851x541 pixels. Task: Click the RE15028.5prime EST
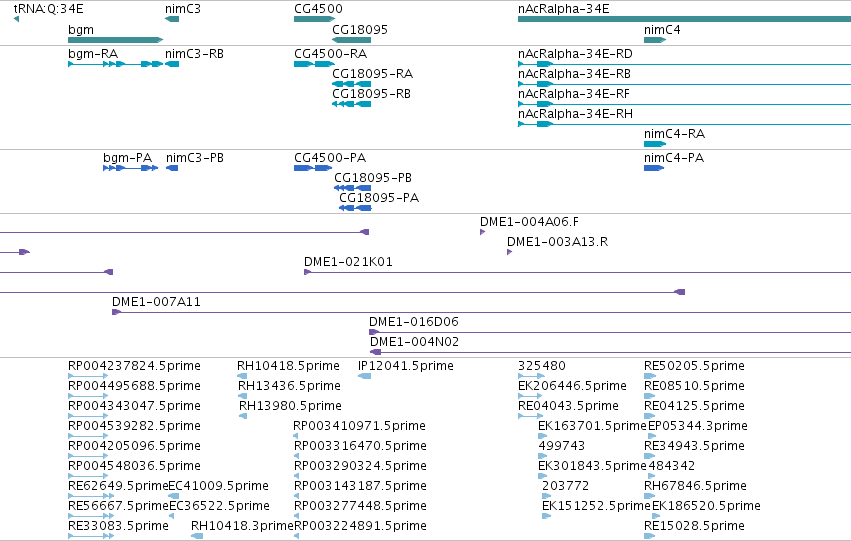click(x=650, y=536)
